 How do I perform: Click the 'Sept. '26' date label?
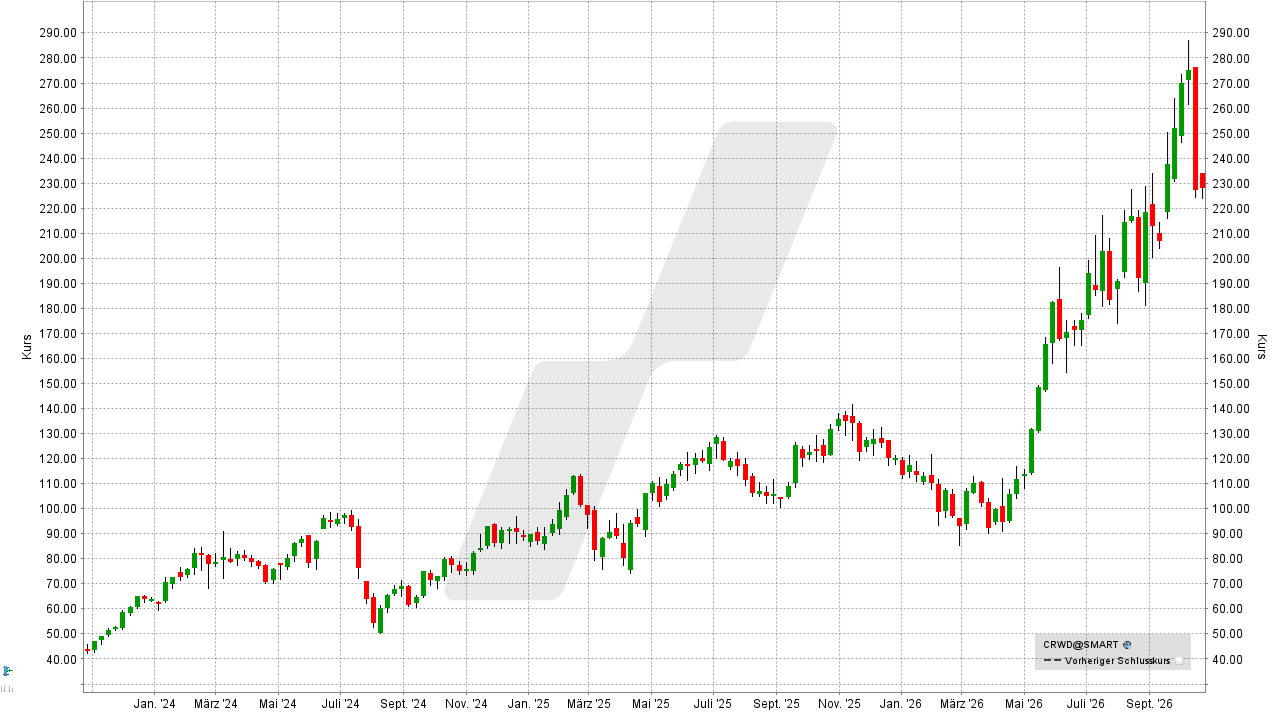[x=1149, y=704]
